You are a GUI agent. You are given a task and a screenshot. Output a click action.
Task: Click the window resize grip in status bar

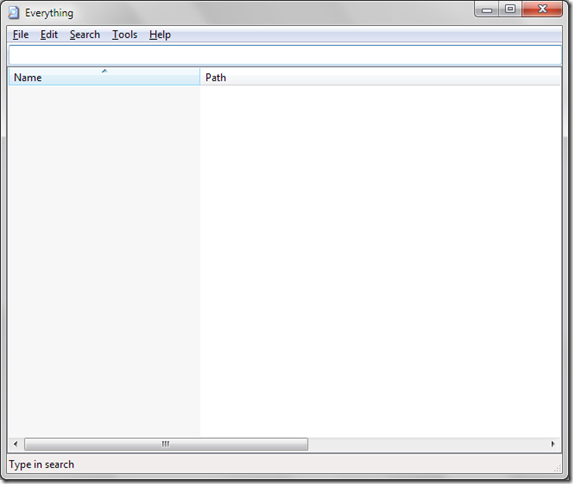coord(557,468)
